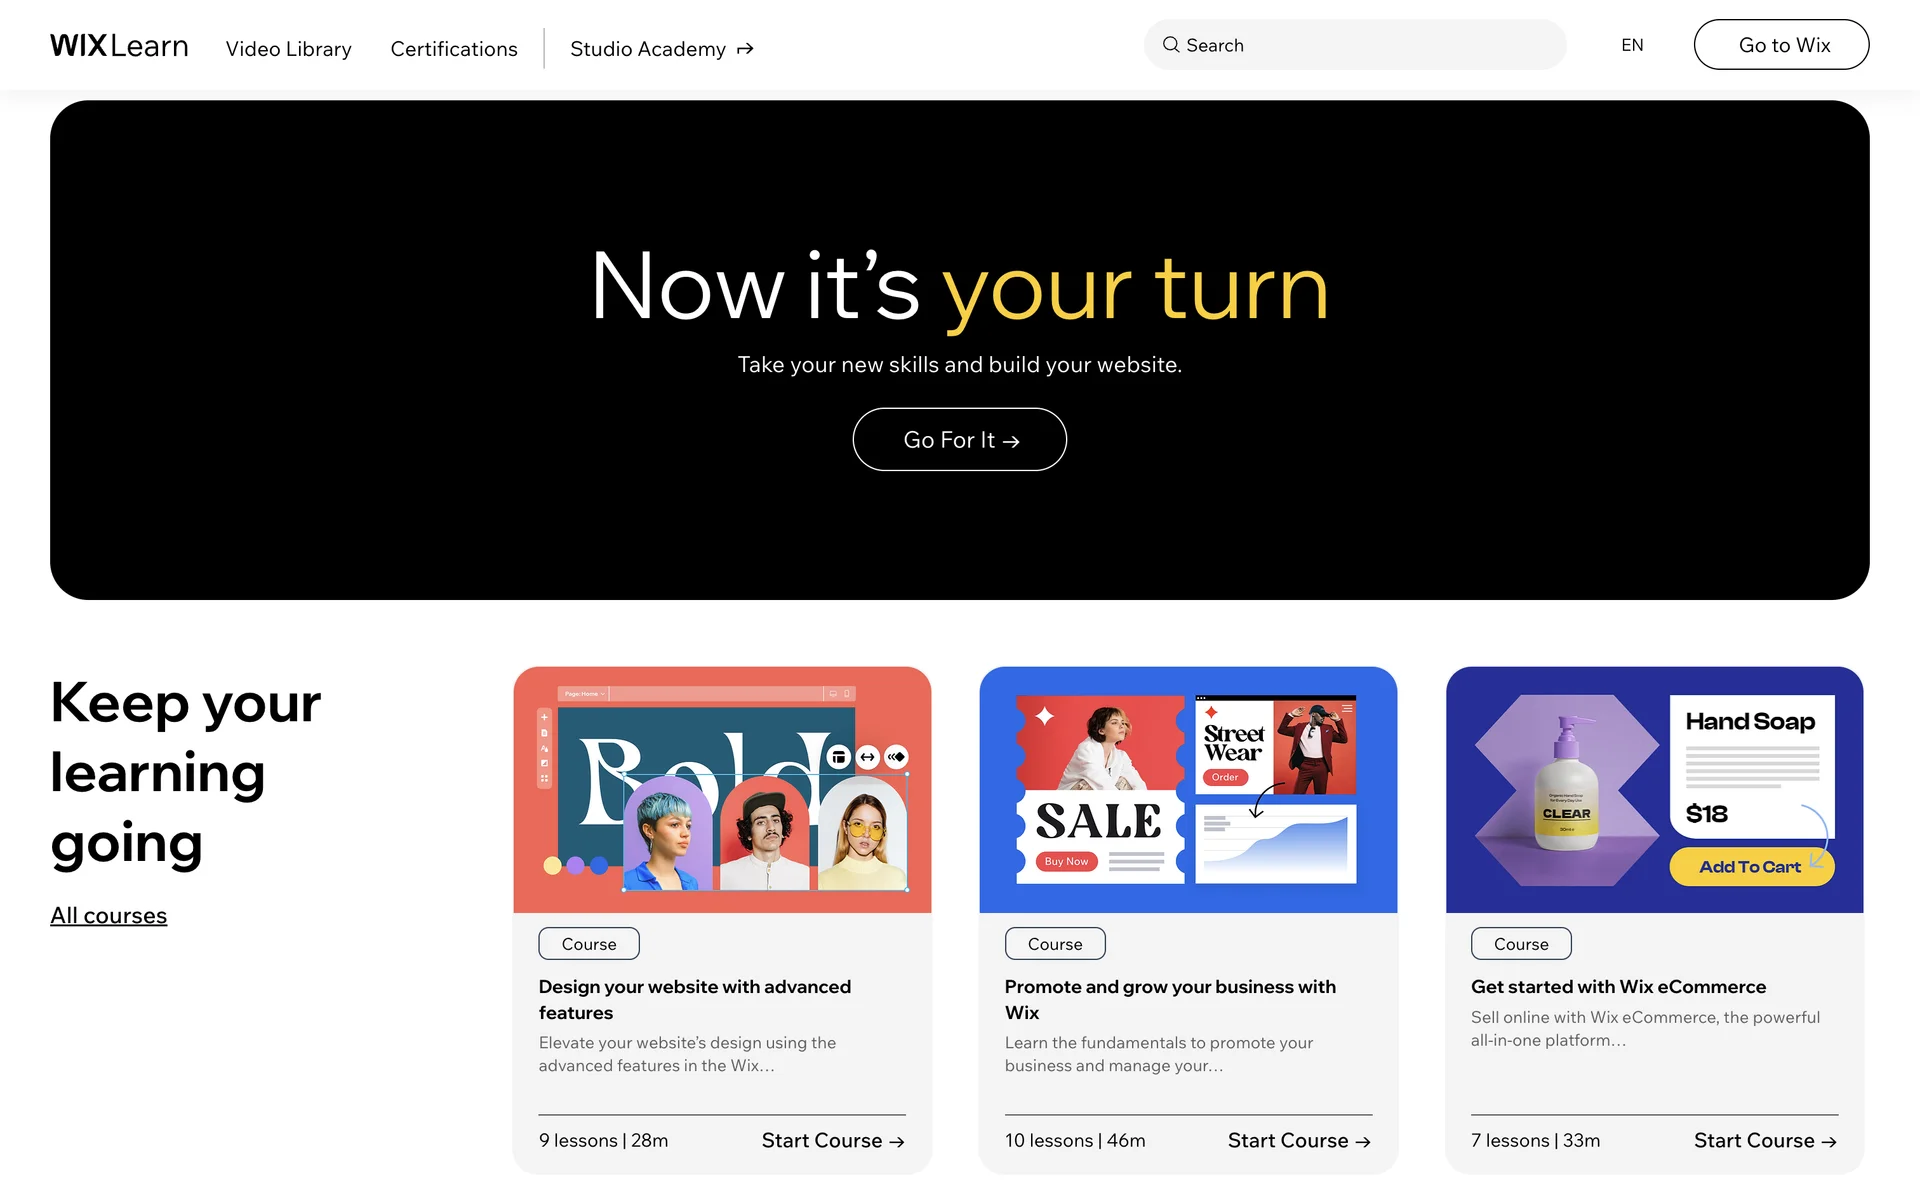Viewport: 1920px width, 1200px height.
Task: Type in the Search field
Action: tap(1370, 45)
